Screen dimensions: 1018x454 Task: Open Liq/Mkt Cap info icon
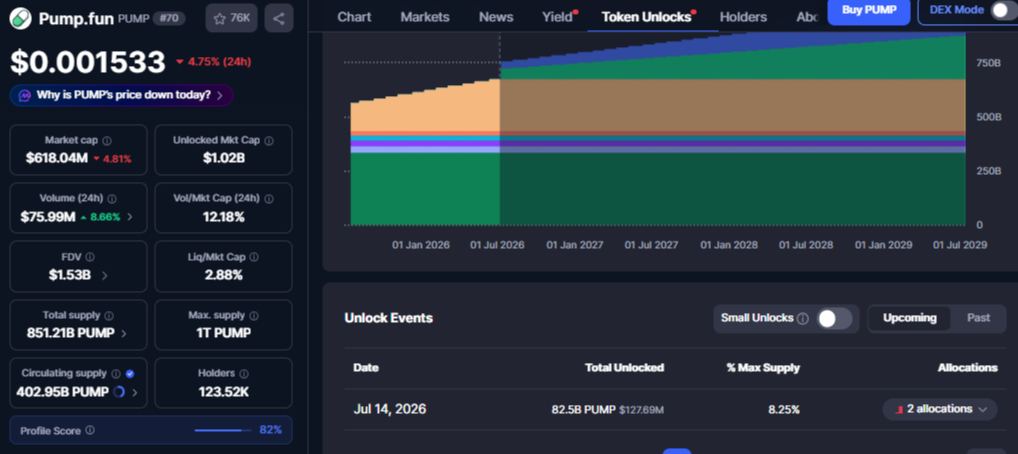pyautogui.click(x=254, y=257)
